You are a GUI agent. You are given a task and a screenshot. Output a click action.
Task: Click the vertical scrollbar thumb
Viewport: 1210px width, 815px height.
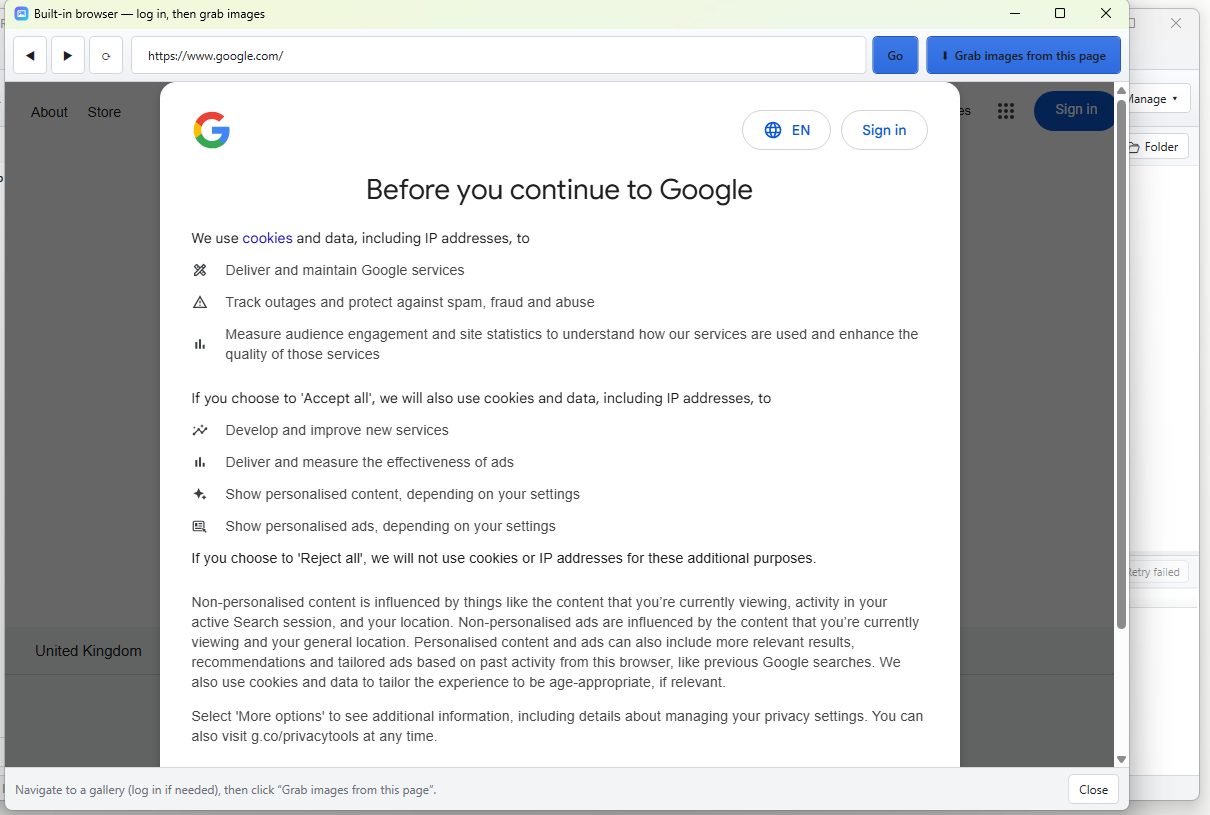tap(1121, 364)
